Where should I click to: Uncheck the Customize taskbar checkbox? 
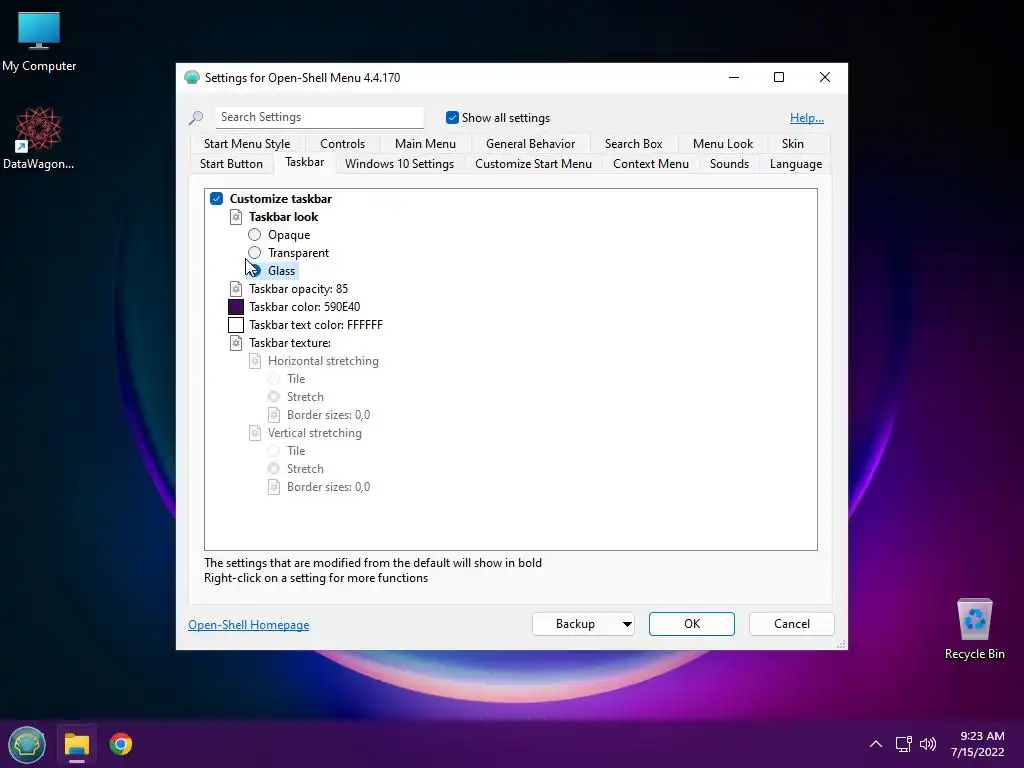(217, 199)
